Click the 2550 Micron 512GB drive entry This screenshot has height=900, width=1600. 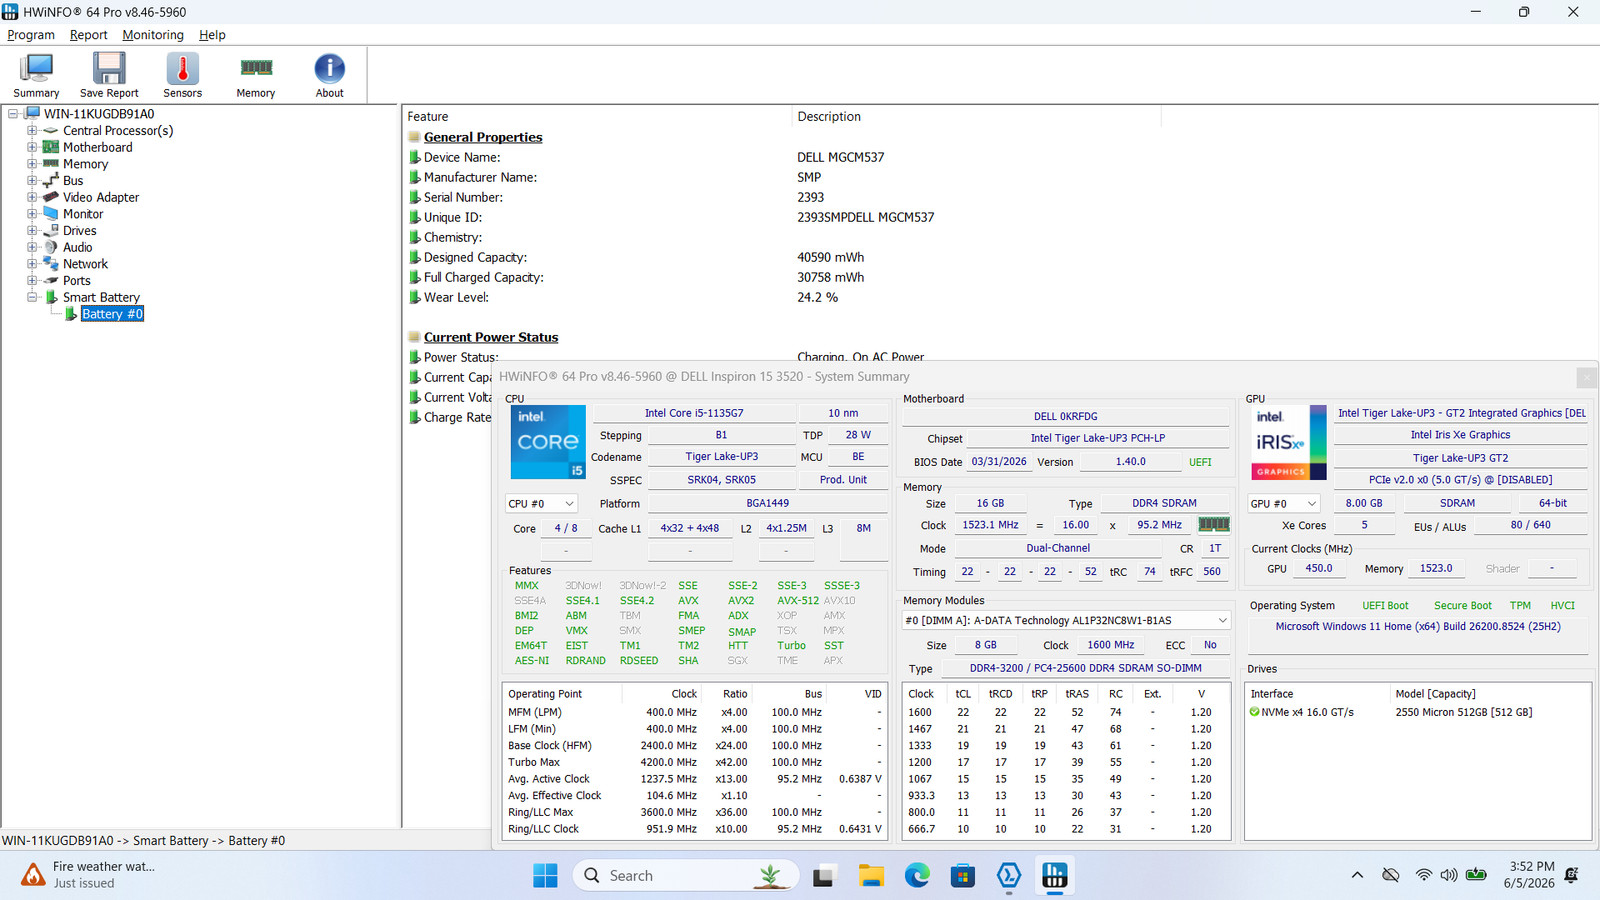pyautogui.click(x=1464, y=712)
